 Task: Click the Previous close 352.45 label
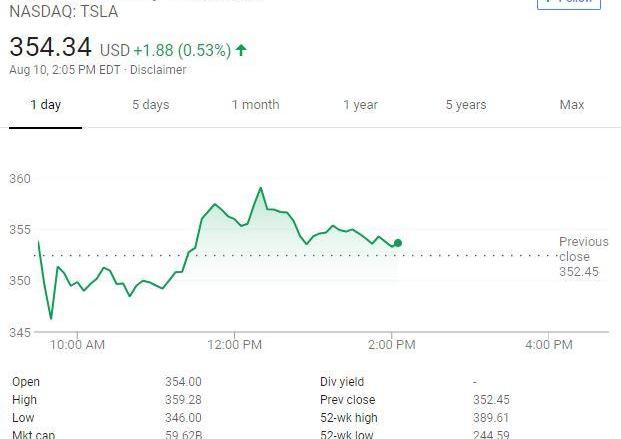pyautogui.click(x=583, y=256)
